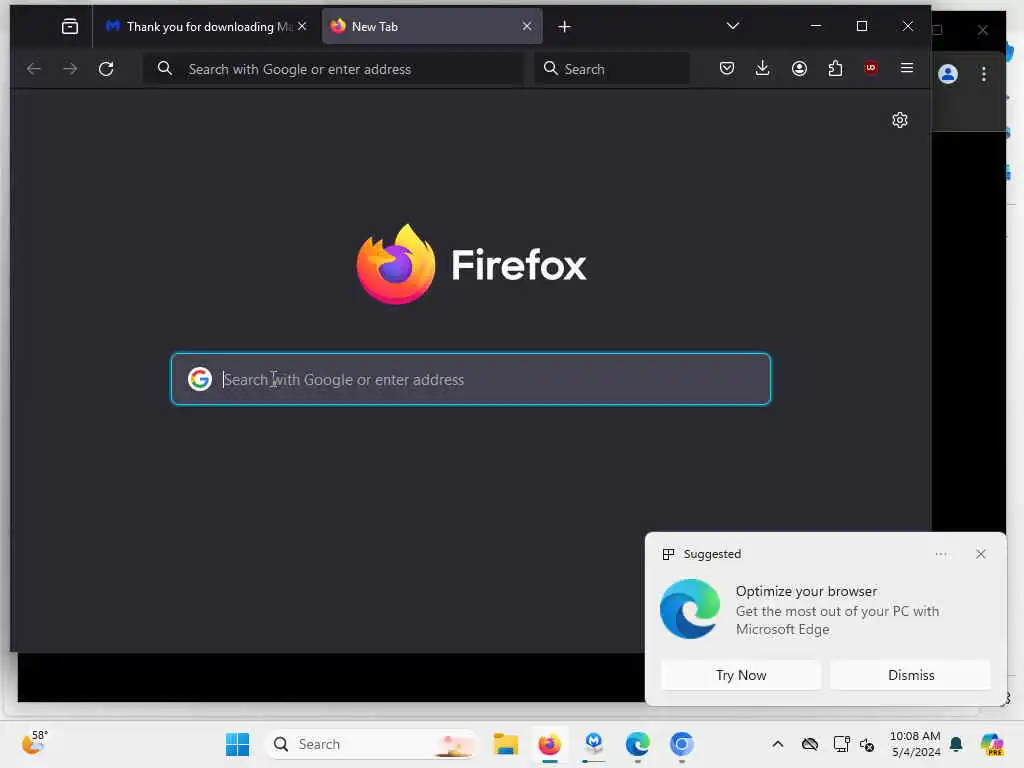Image resolution: width=1024 pixels, height=768 pixels.
Task: Open Firefox View recent browsing icon
Action: 70,27
